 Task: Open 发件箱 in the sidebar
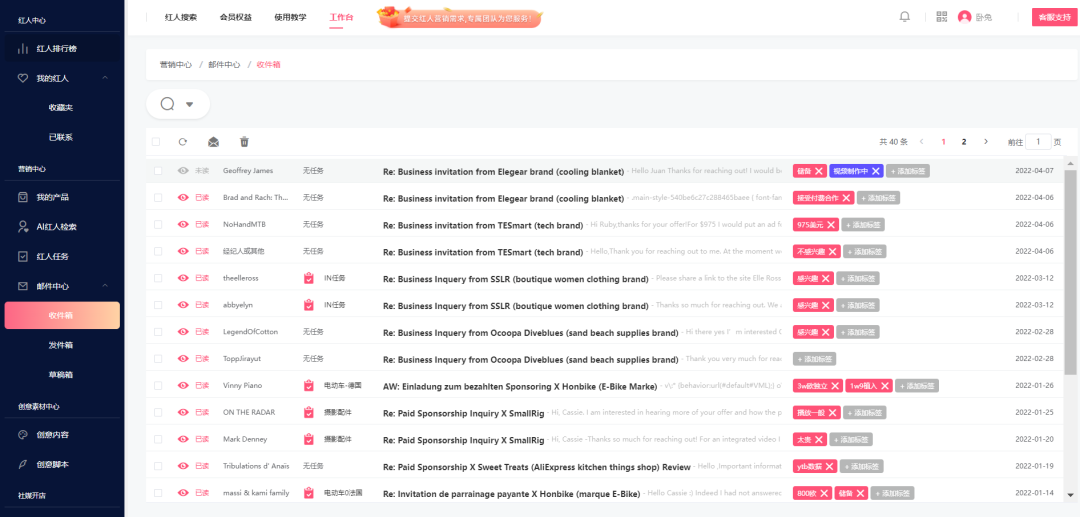pyautogui.click(x=61, y=345)
